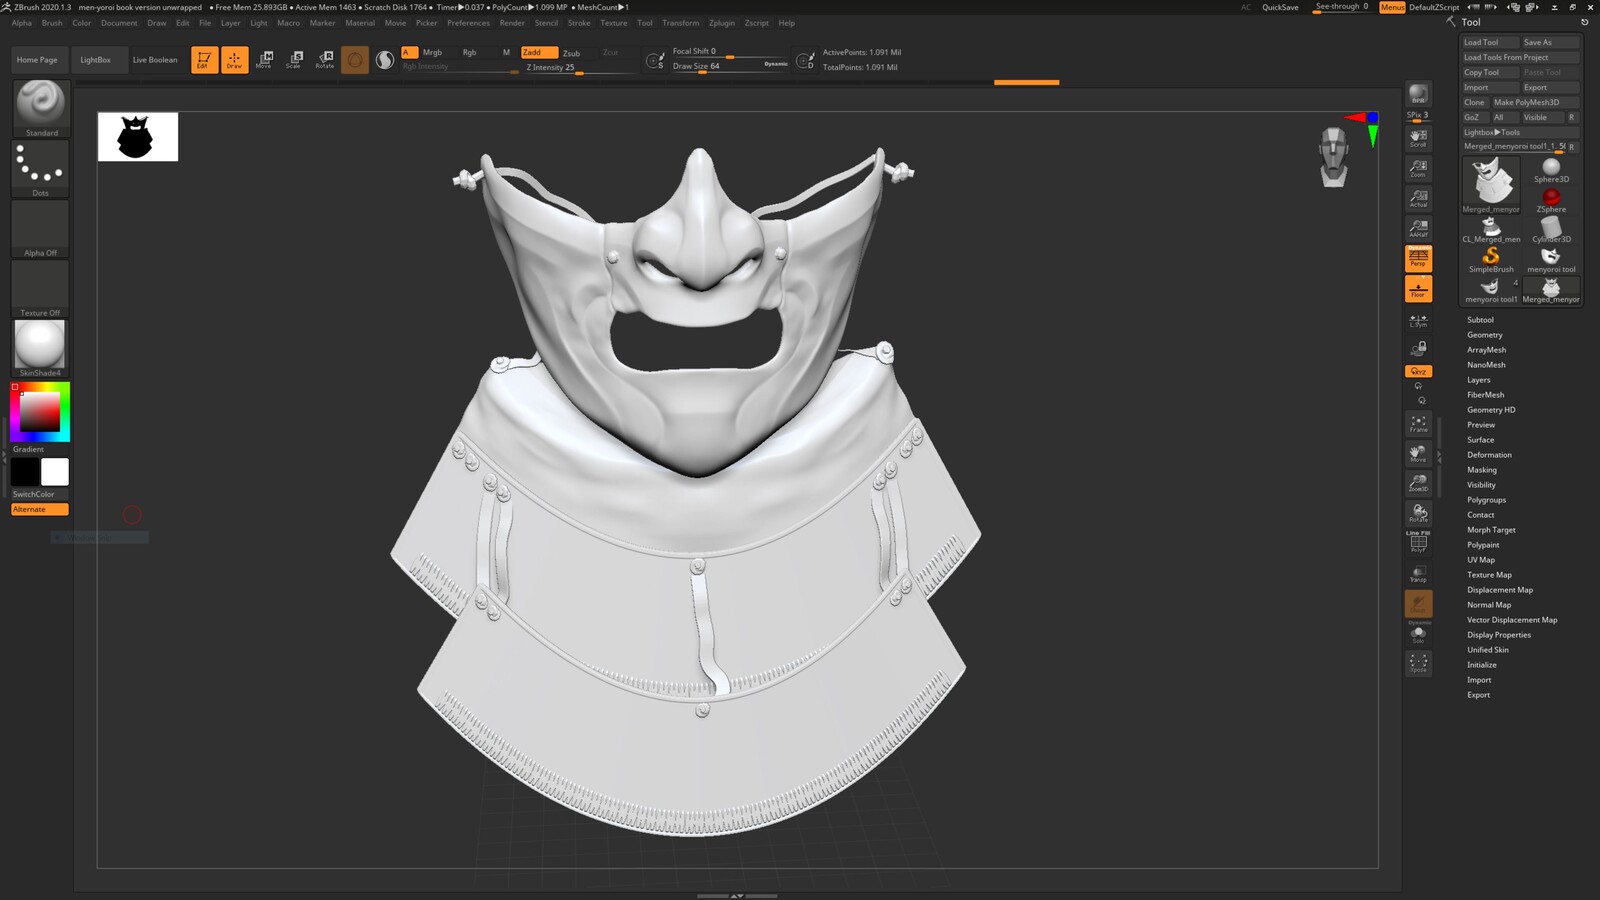Image resolution: width=1600 pixels, height=900 pixels.
Task: Click the BPR render icon
Action: pos(1418,95)
